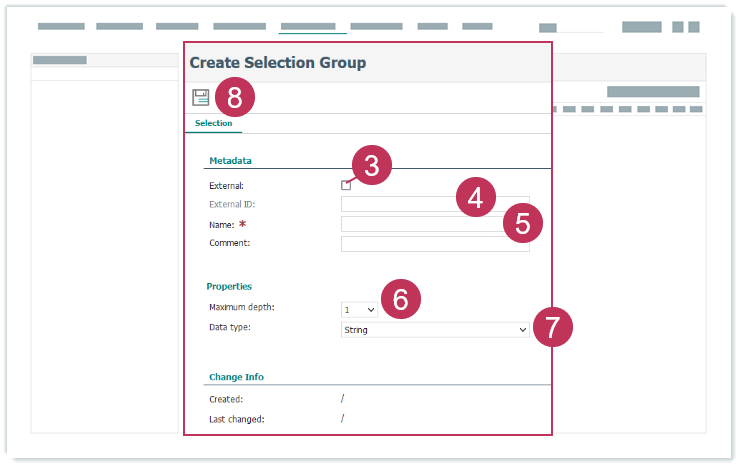Click the red number 6 callout badge
Screen dimensions: 741x468
point(400,300)
